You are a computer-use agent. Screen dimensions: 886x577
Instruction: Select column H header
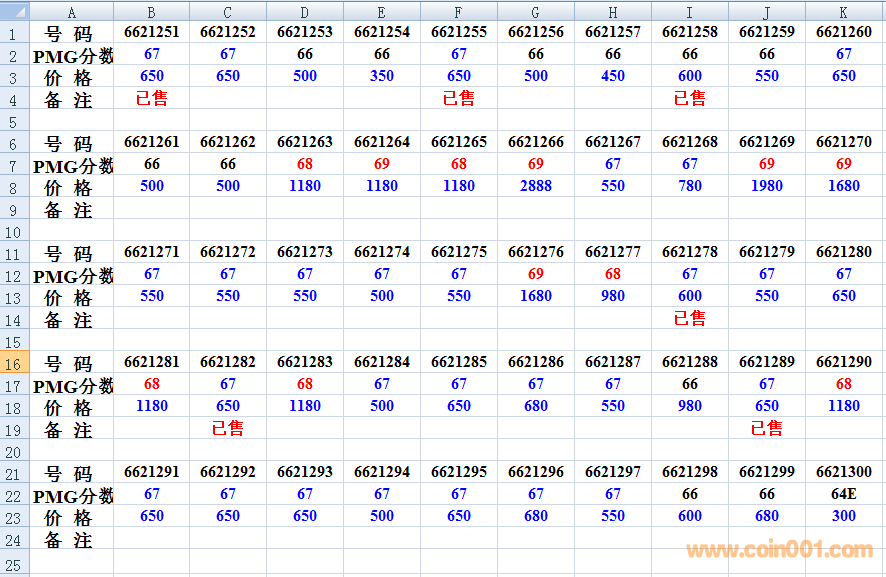[612, 12]
